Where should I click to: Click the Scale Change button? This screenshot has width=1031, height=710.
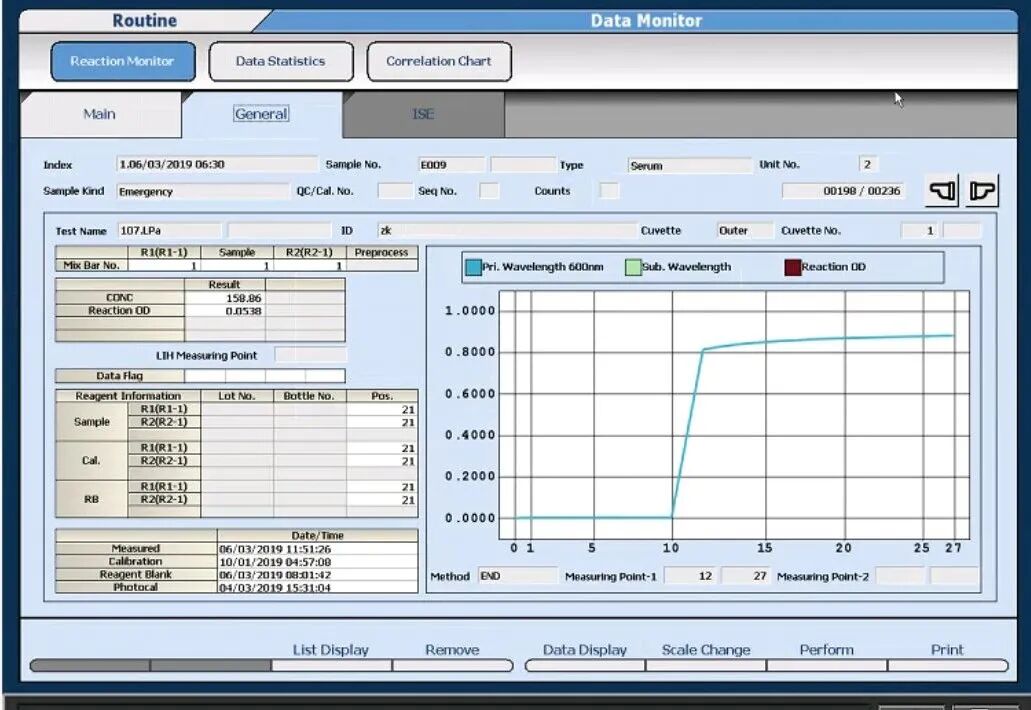click(706, 657)
